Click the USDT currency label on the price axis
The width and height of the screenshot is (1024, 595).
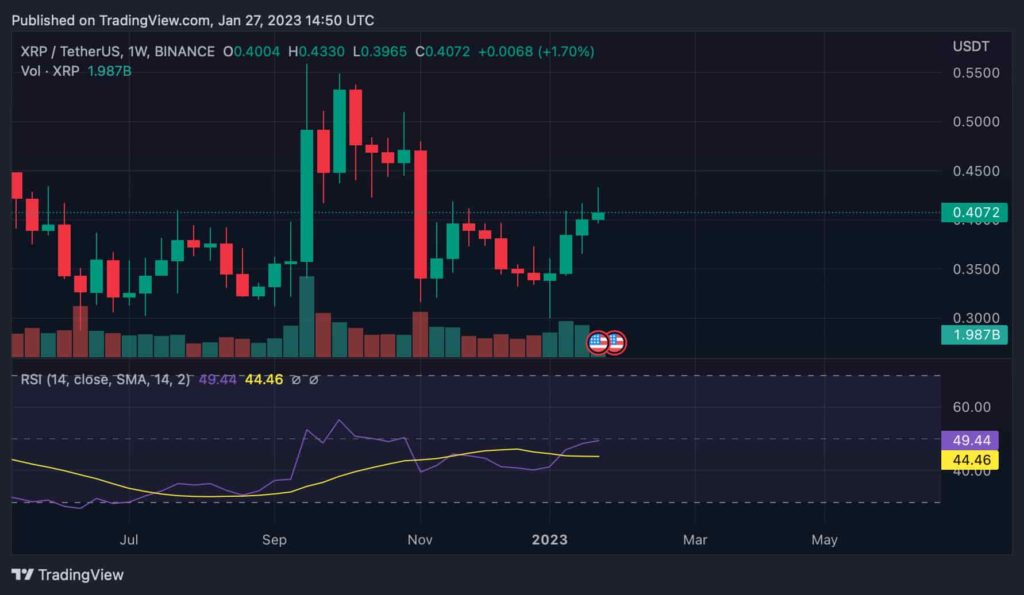(x=970, y=46)
